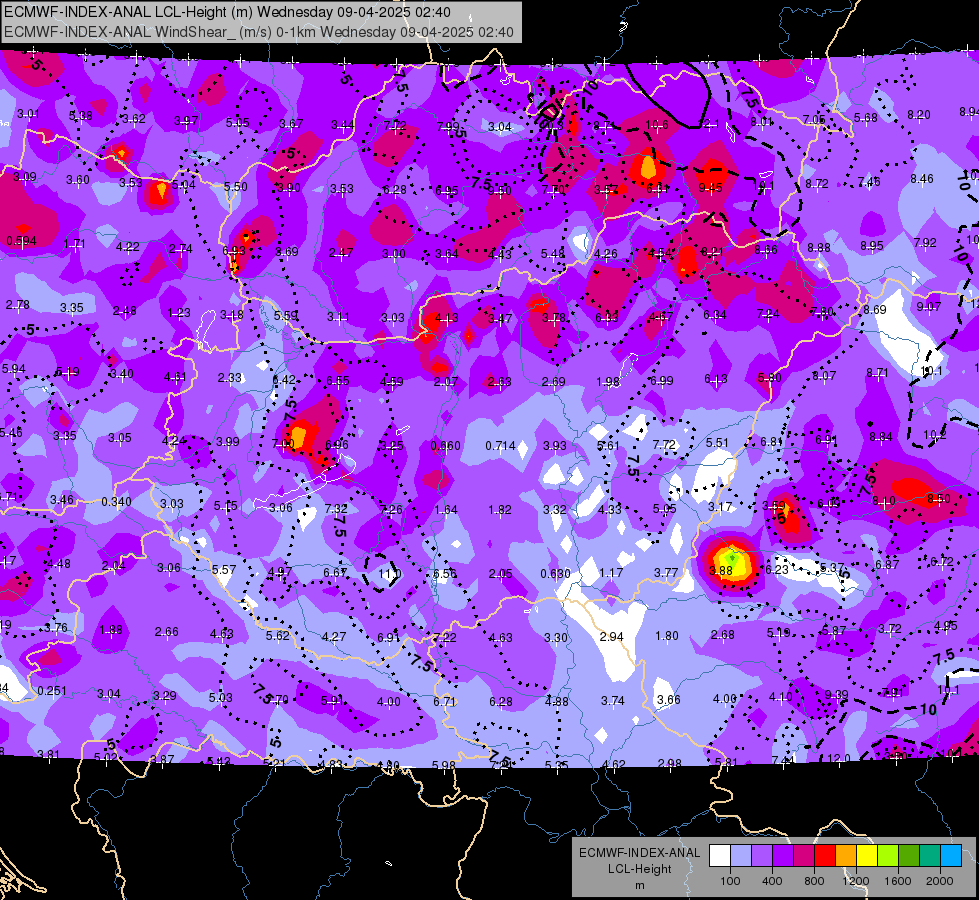Click the grid value 5.62

pos(278,635)
